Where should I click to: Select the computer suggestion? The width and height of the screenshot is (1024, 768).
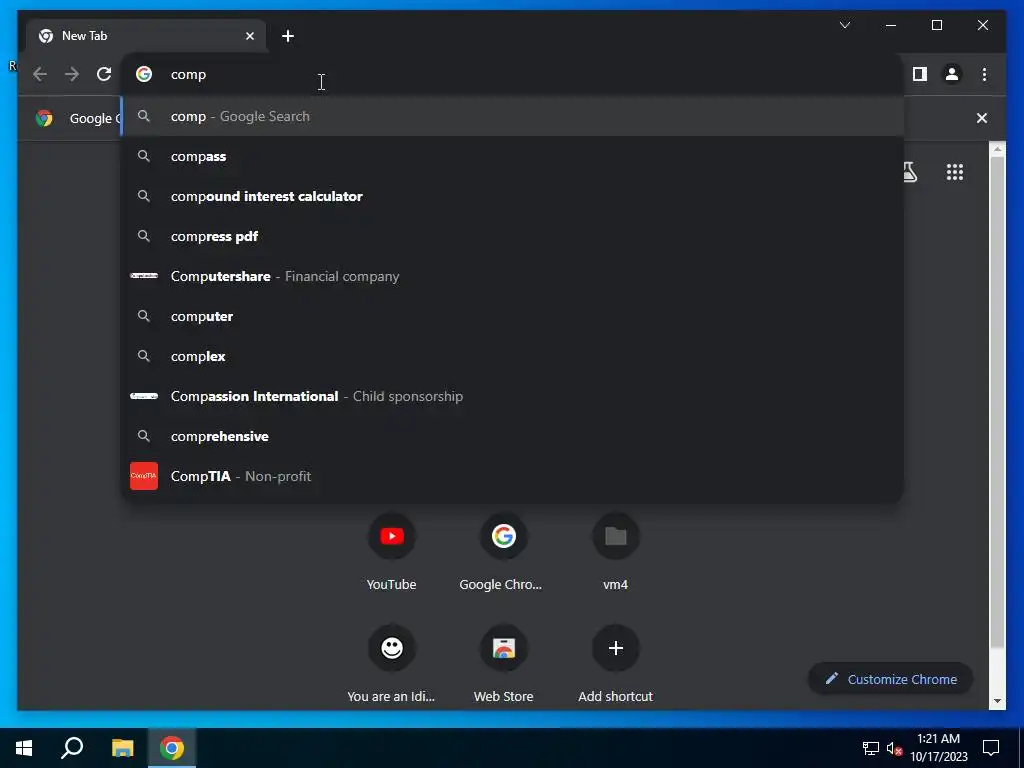tap(512, 317)
